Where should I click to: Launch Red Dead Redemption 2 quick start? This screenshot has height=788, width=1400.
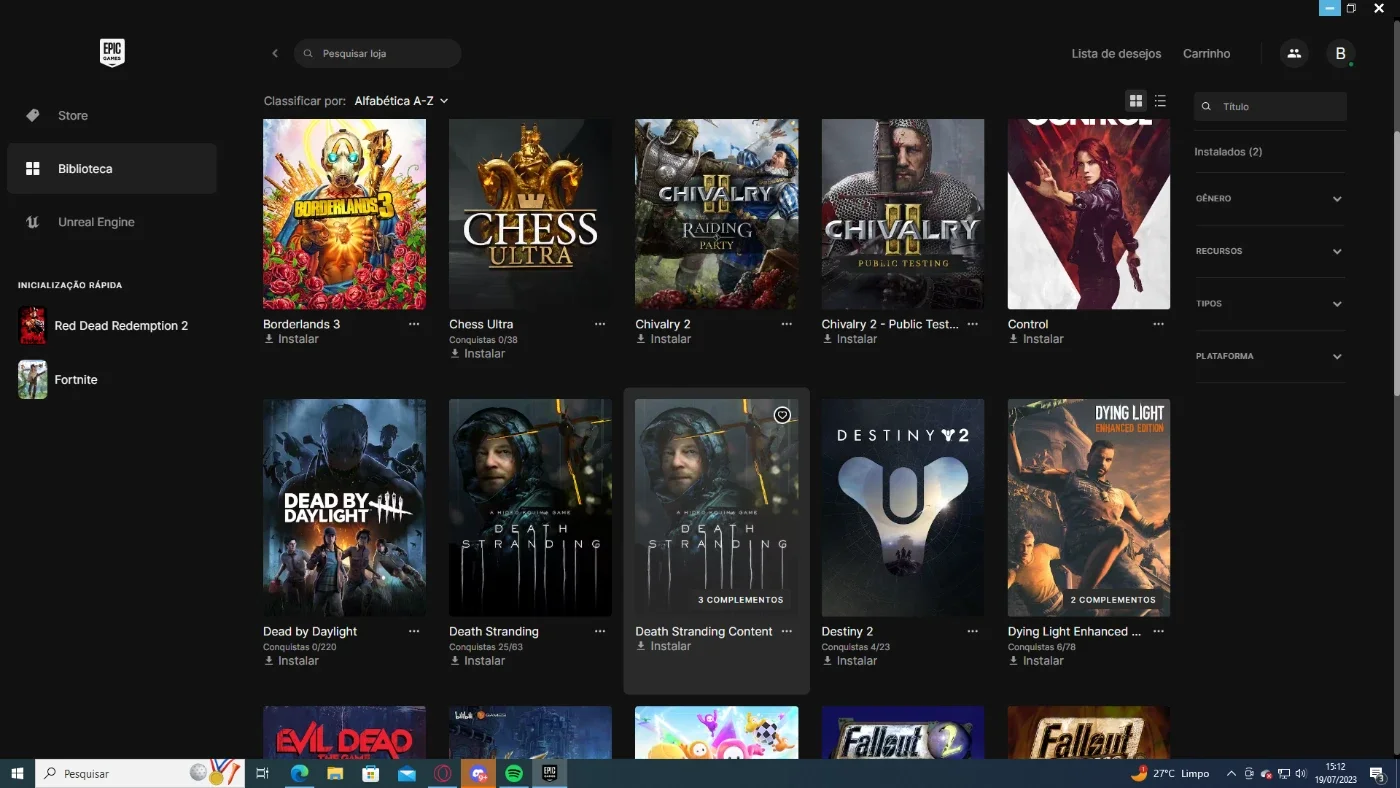click(x=111, y=326)
